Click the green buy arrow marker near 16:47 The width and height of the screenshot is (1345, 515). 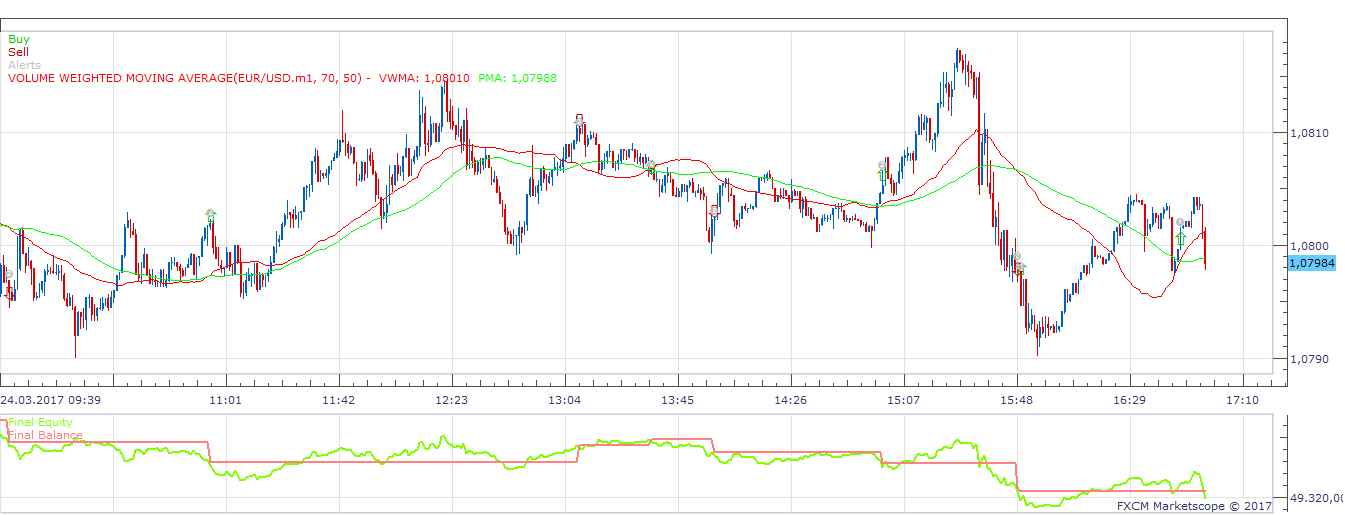click(1181, 238)
